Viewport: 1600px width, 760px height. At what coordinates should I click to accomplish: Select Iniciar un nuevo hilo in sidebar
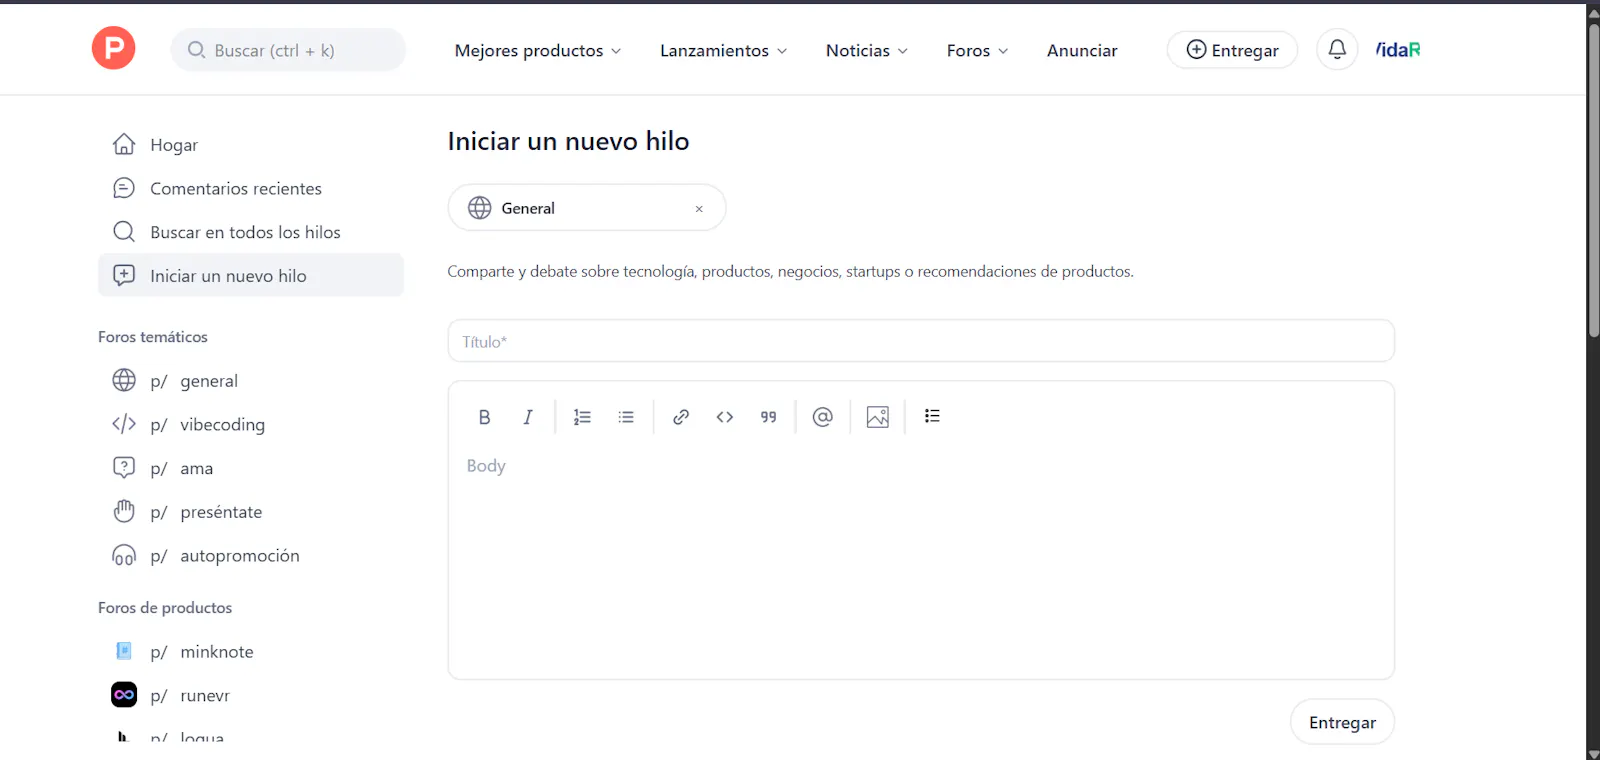coord(251,275)
